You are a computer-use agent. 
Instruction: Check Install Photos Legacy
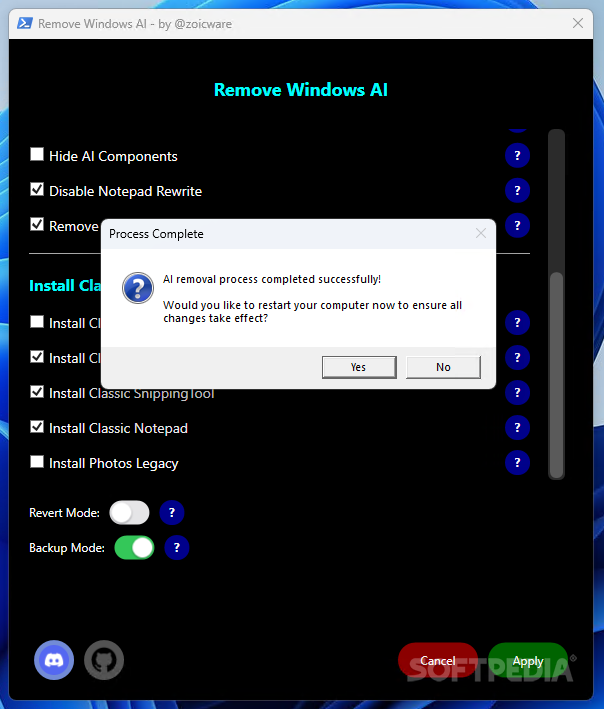(37, 461)
